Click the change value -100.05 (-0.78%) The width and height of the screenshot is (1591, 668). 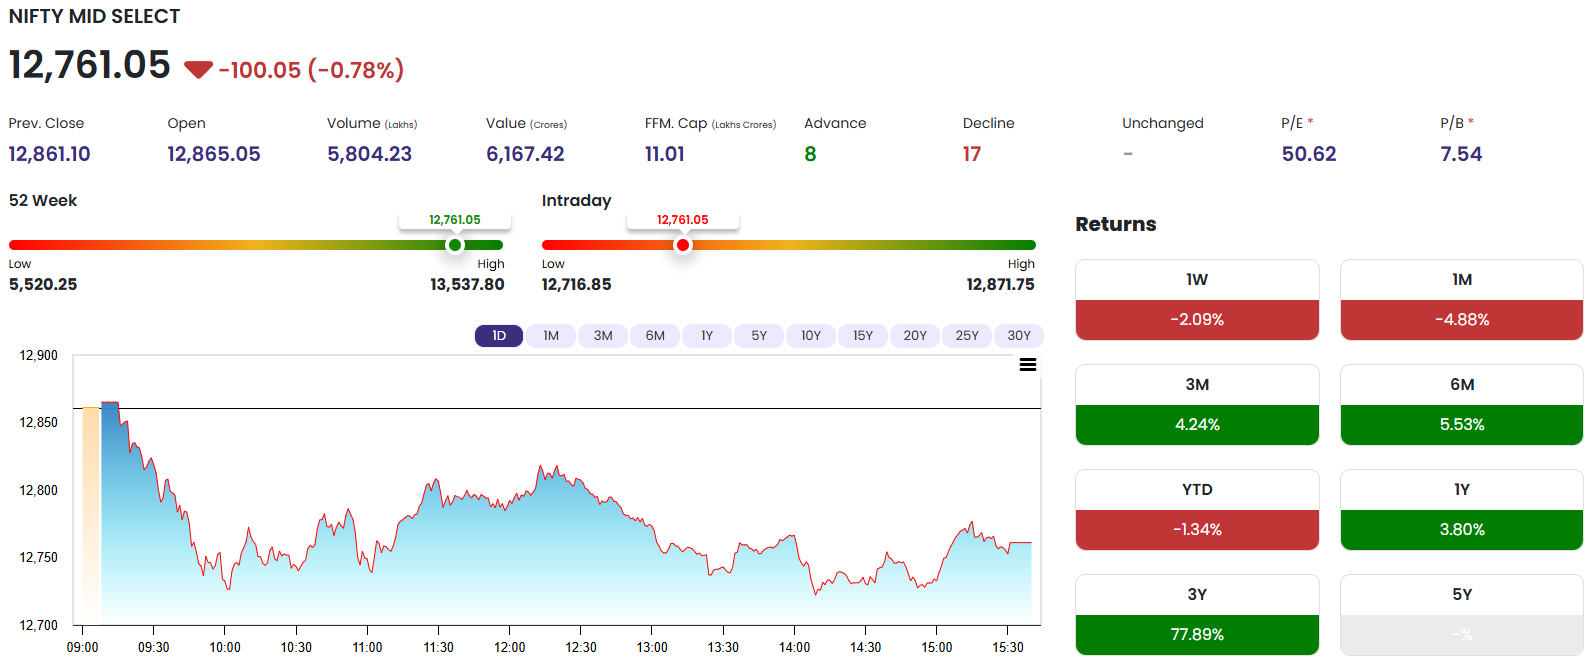click(x=311, y=70)
